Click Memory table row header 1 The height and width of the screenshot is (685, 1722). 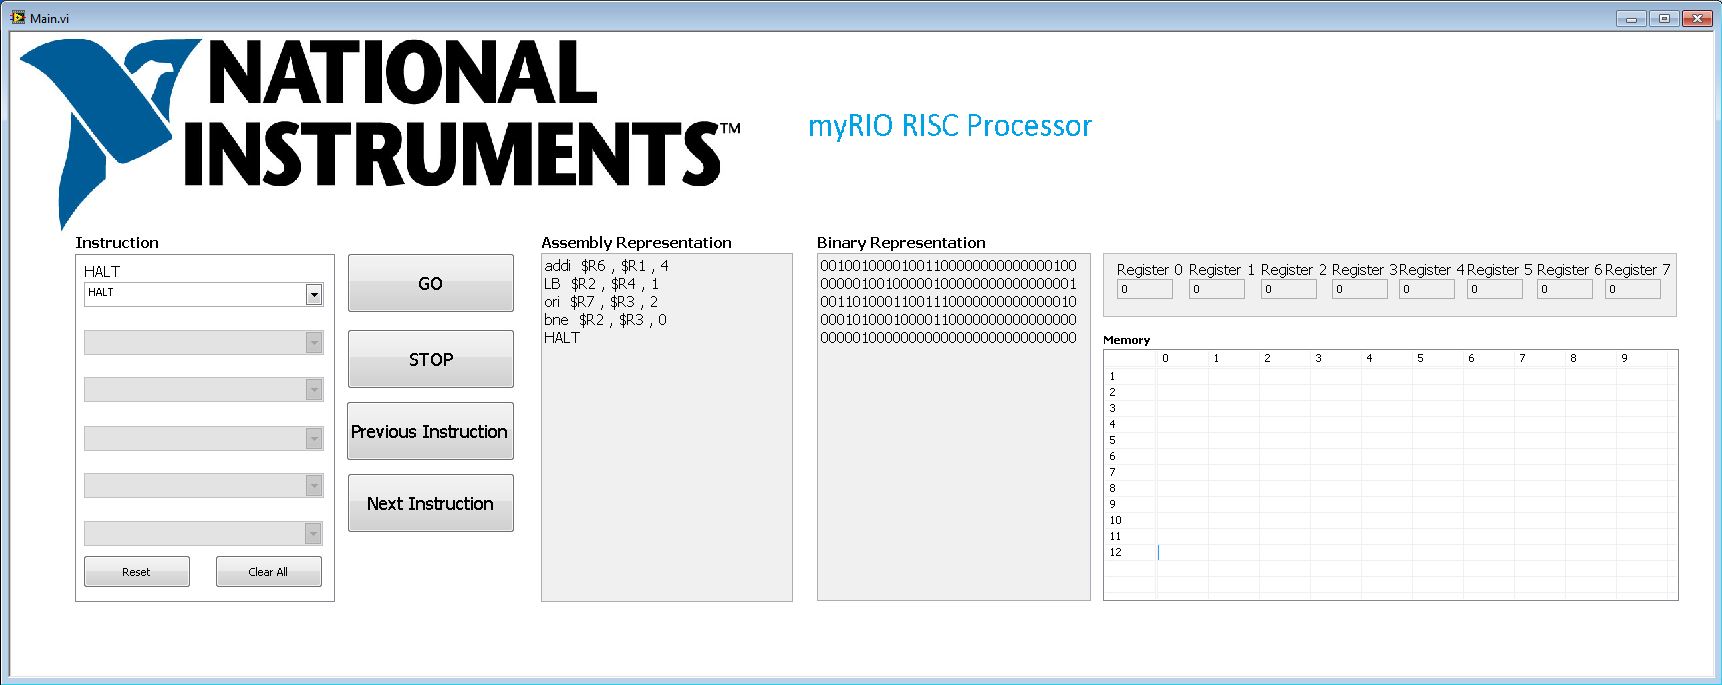click(x=1112, y=376)
